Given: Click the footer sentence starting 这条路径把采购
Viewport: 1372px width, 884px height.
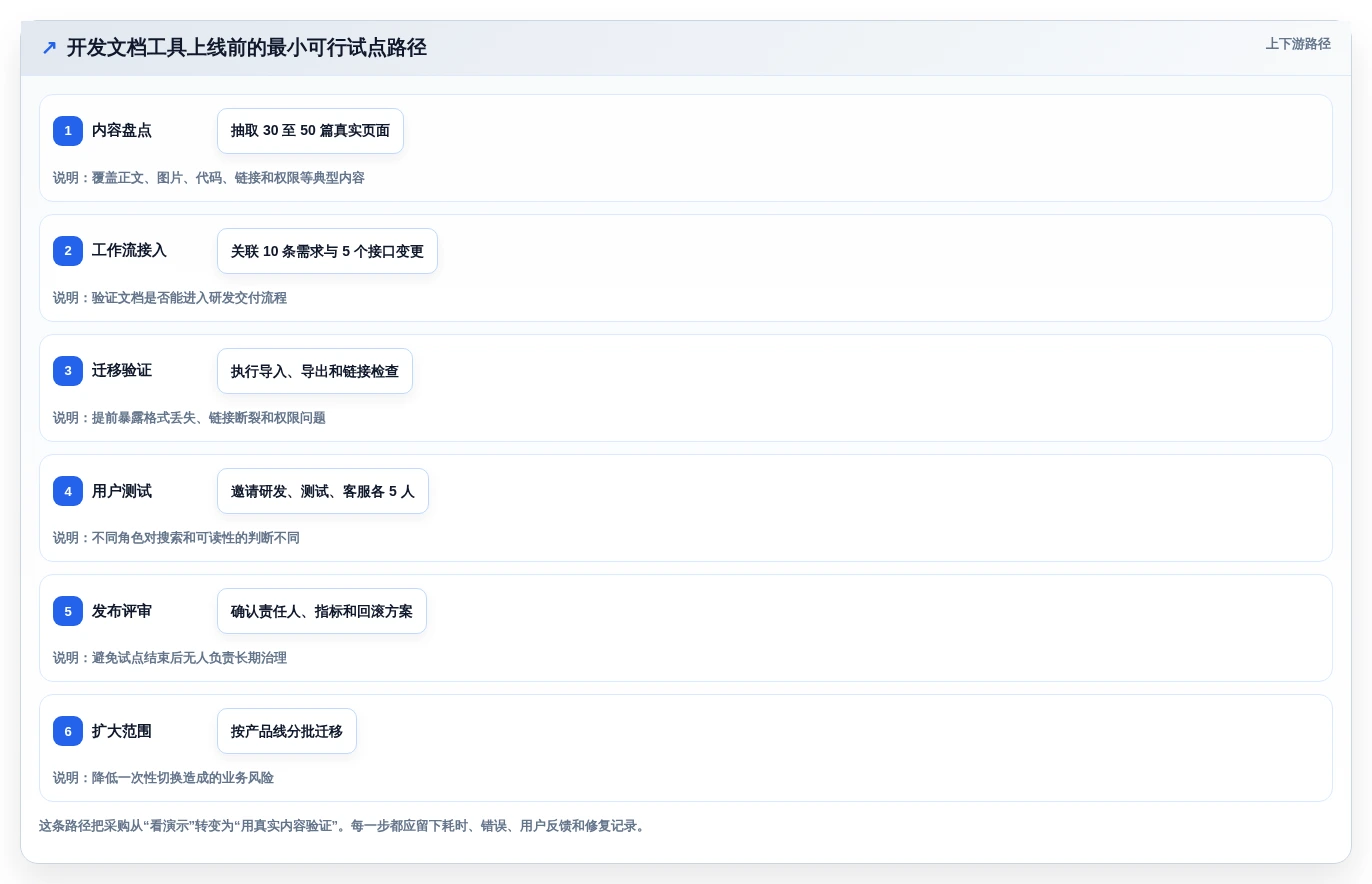Looking at the screenshot, I should (345, 826).
